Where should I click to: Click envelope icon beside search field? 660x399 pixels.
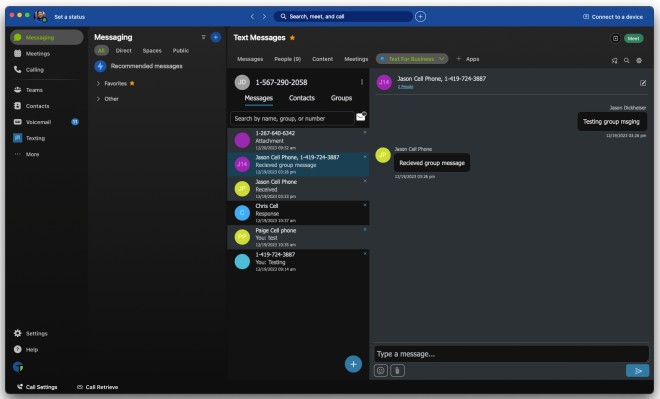(x=361, y=117)
